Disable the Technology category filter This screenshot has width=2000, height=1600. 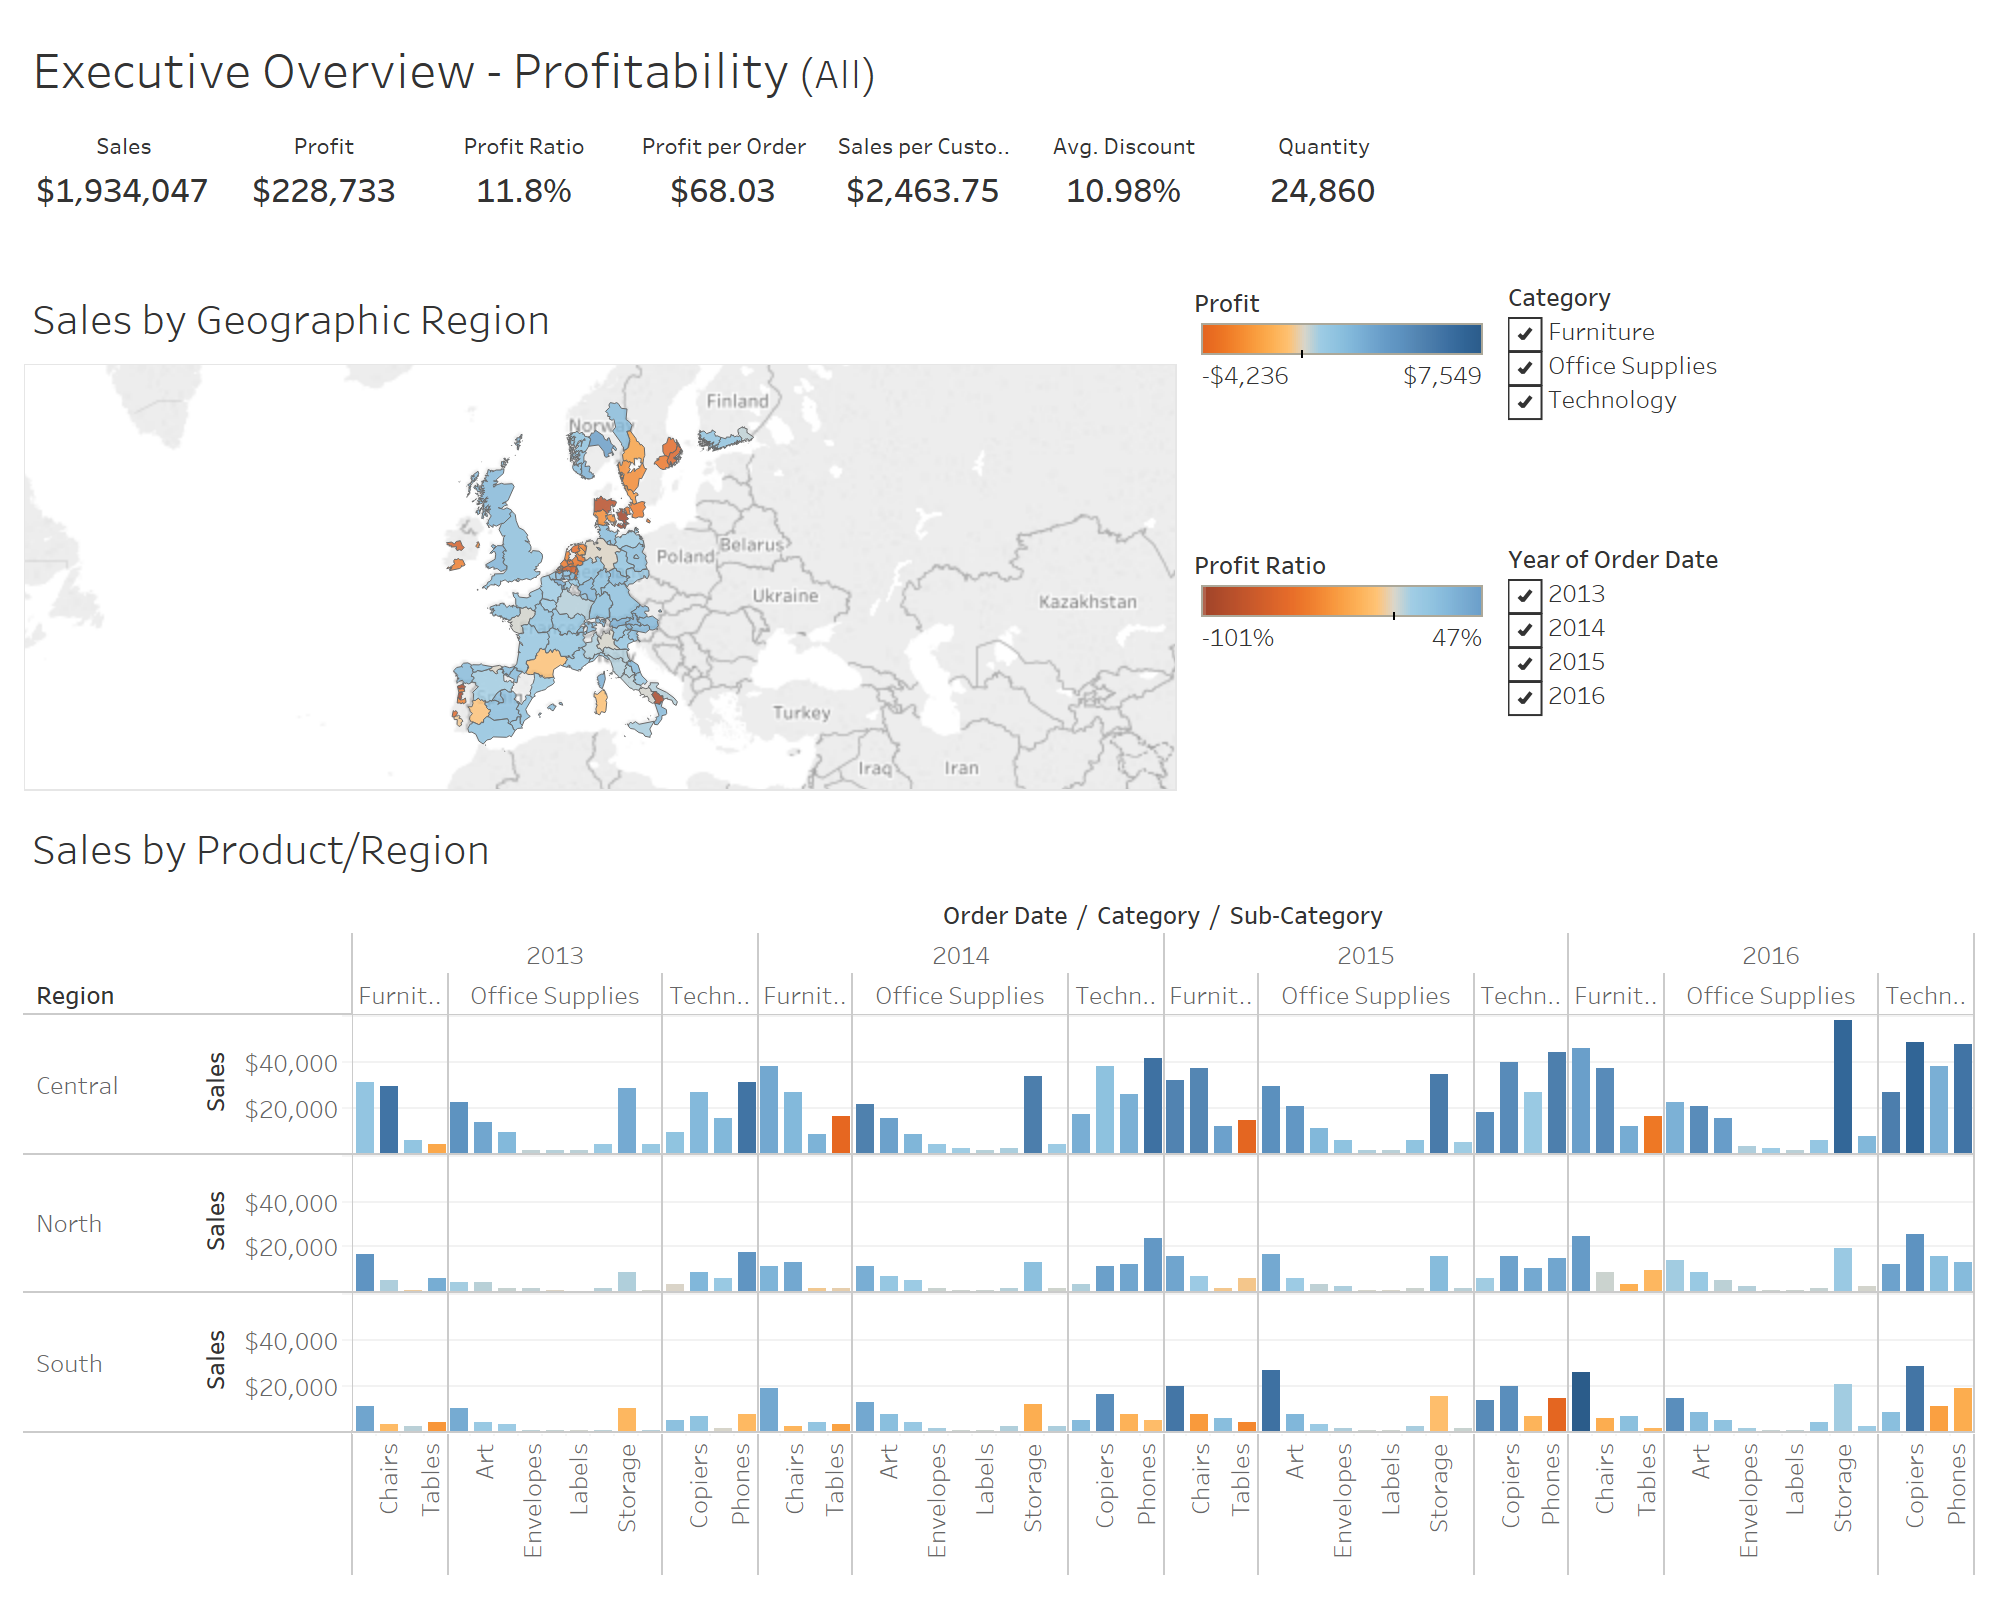[x=1524, y=401]
